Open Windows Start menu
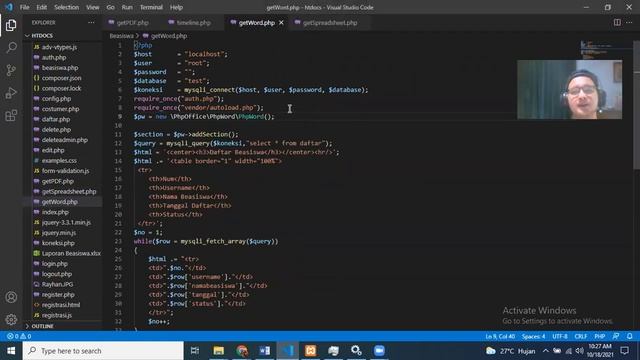This screenshot has height=360, width=640. [11, 351]
